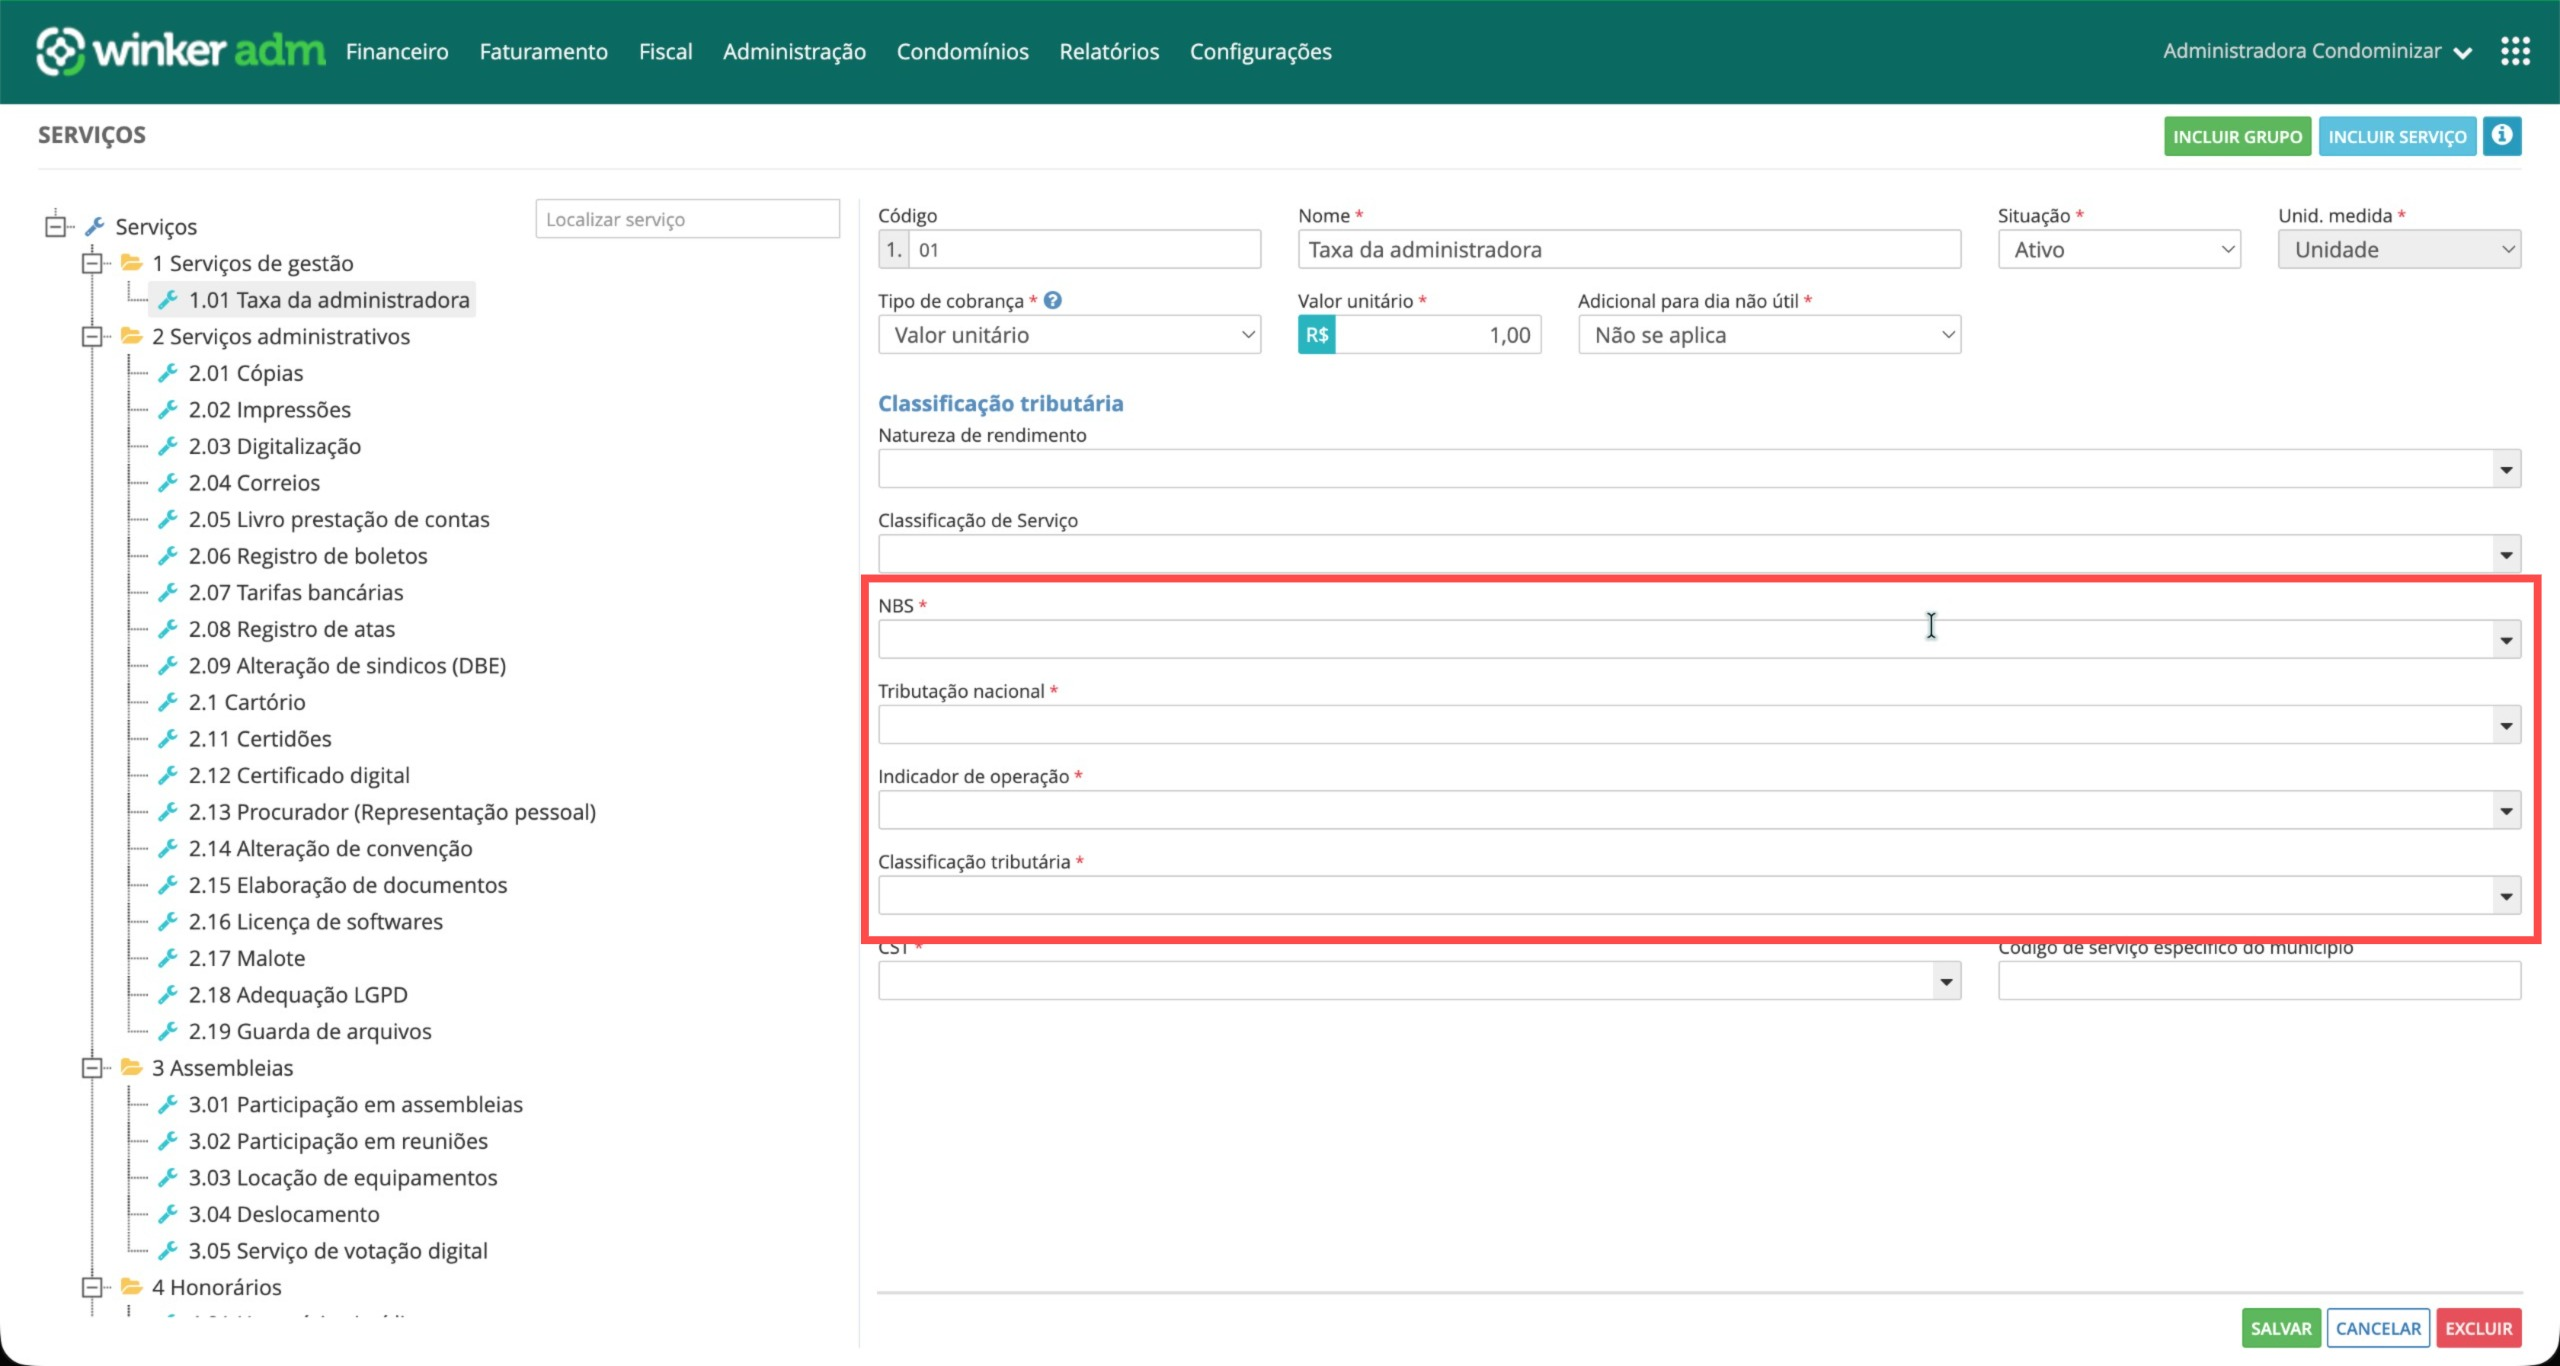
Task: Click wrench icon of root Serviços node
Action: coord(95,227)
